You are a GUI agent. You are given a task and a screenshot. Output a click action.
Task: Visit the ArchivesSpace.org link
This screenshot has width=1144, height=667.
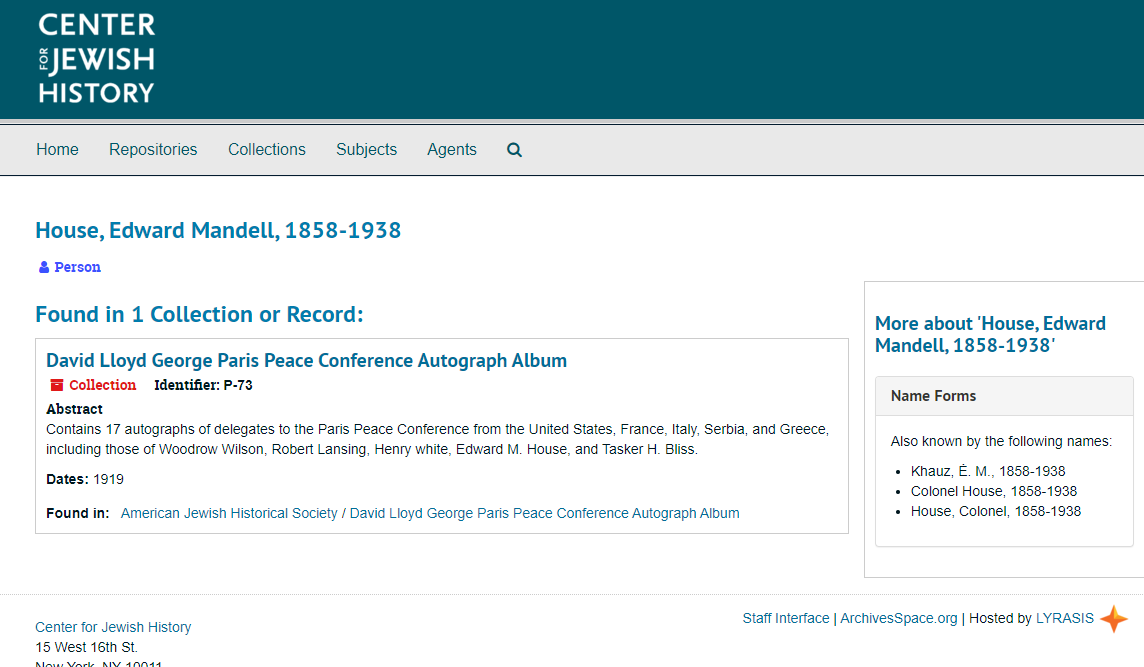click(899, 618)
